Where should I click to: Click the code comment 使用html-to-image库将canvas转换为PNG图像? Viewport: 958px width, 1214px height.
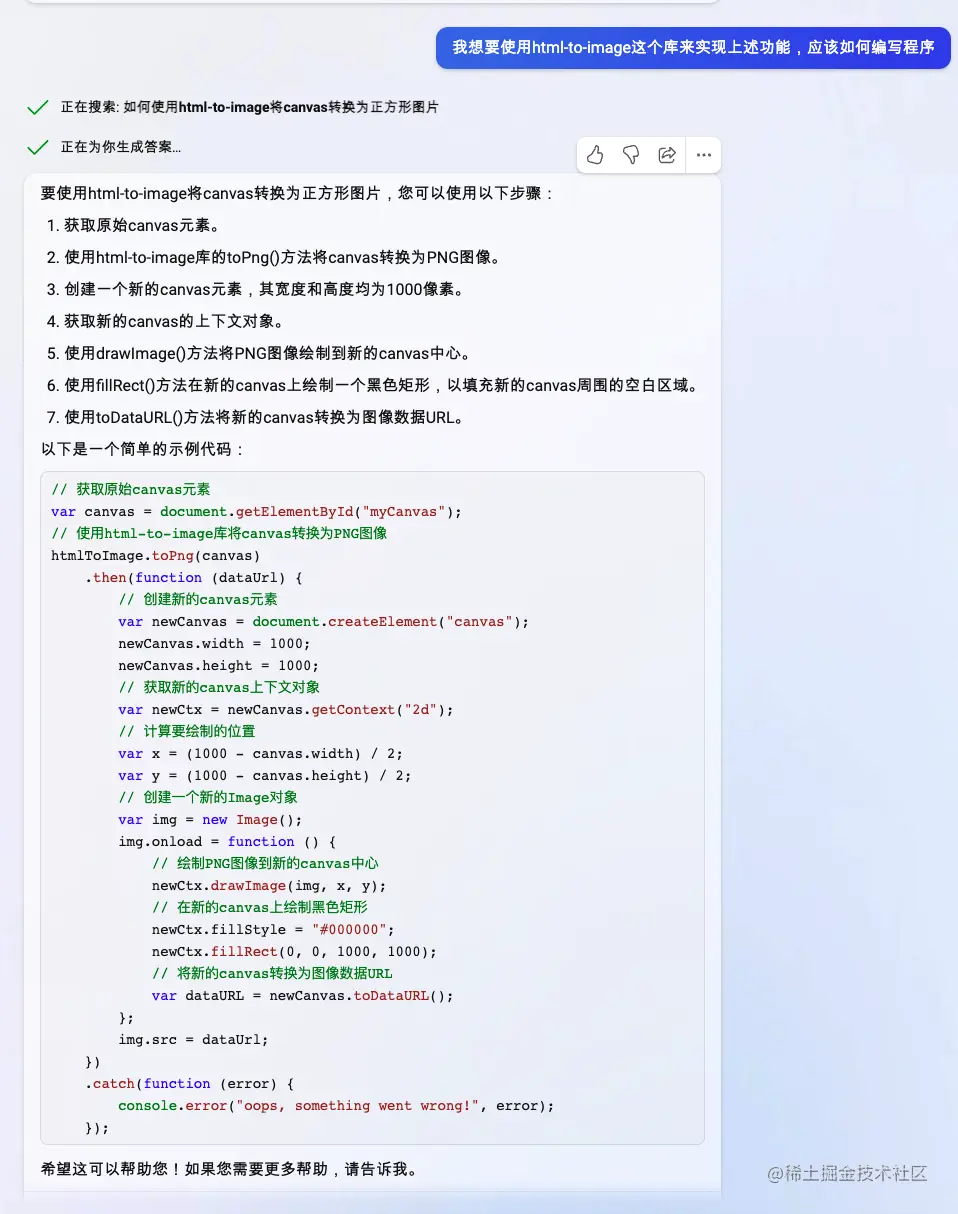click(x=219, y=533)
